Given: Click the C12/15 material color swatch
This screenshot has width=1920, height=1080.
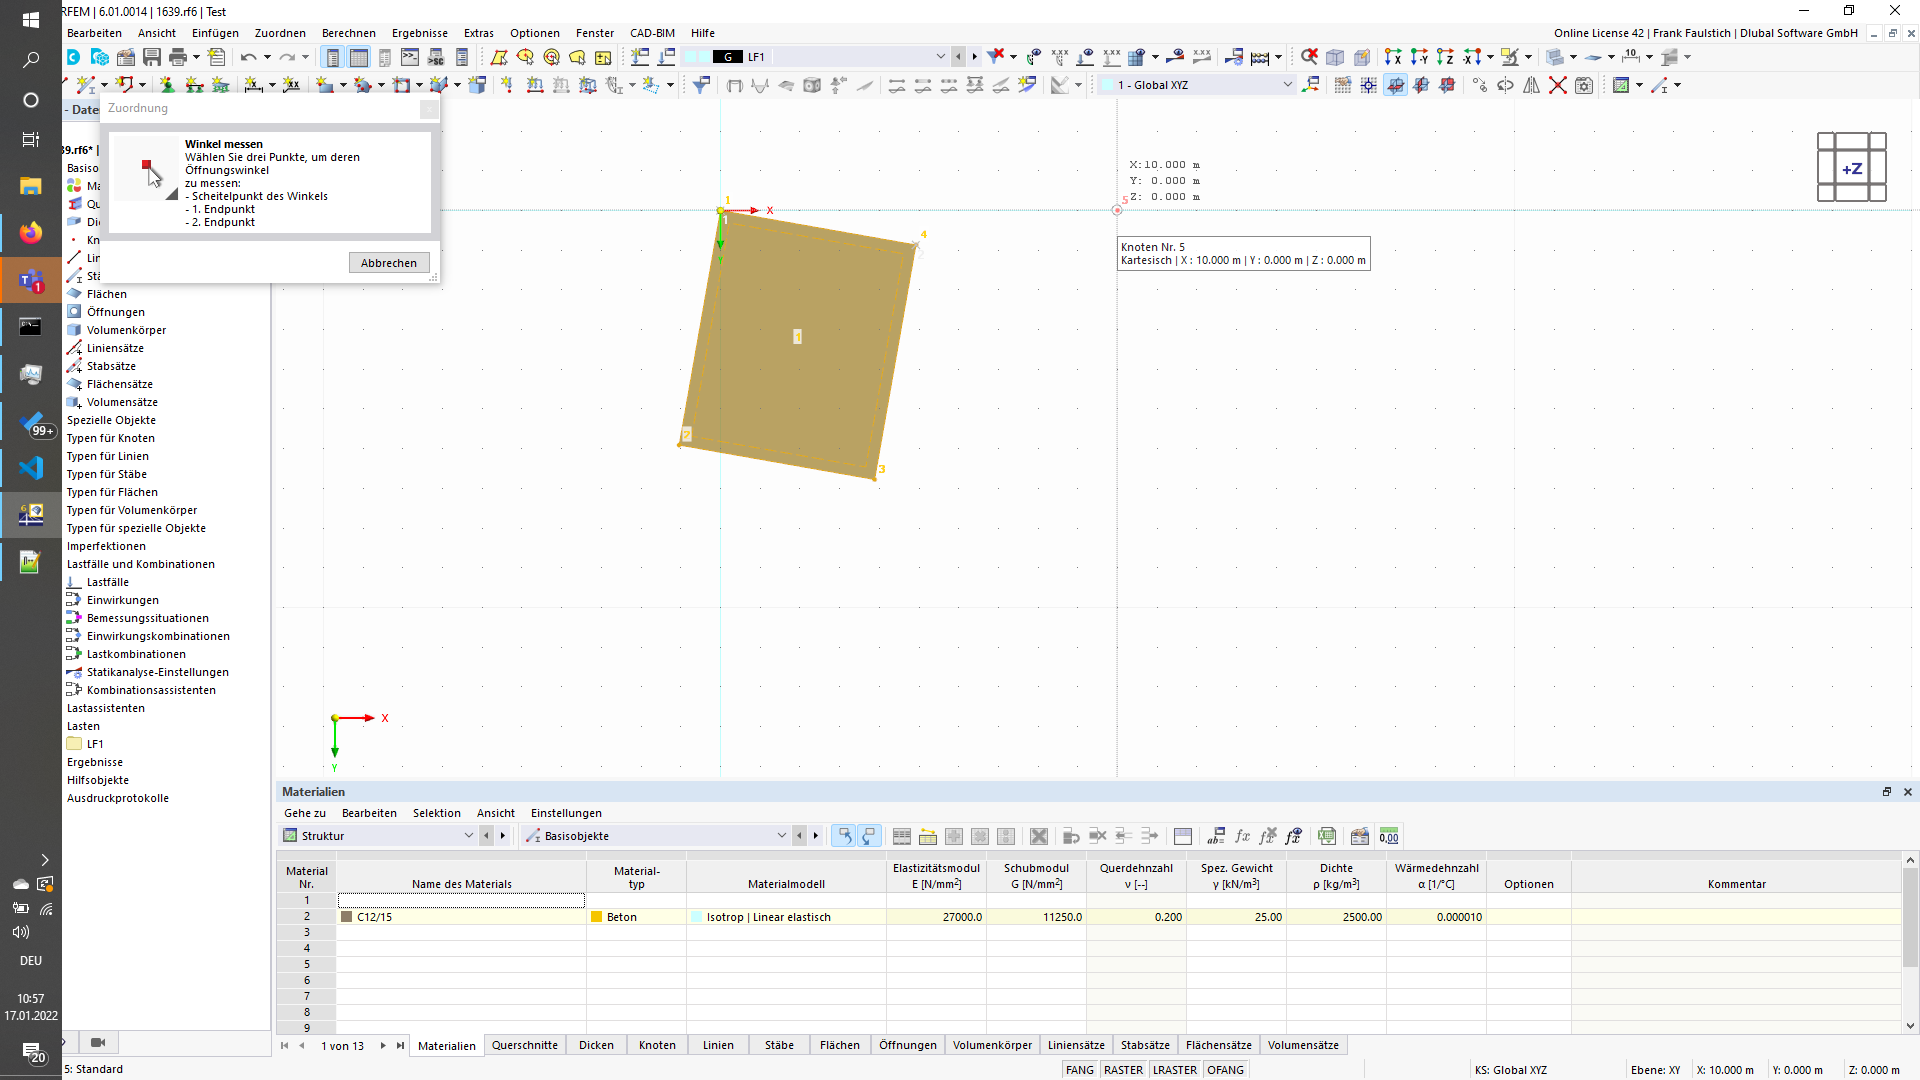Looking at the screenshot, I should point(347,917).
